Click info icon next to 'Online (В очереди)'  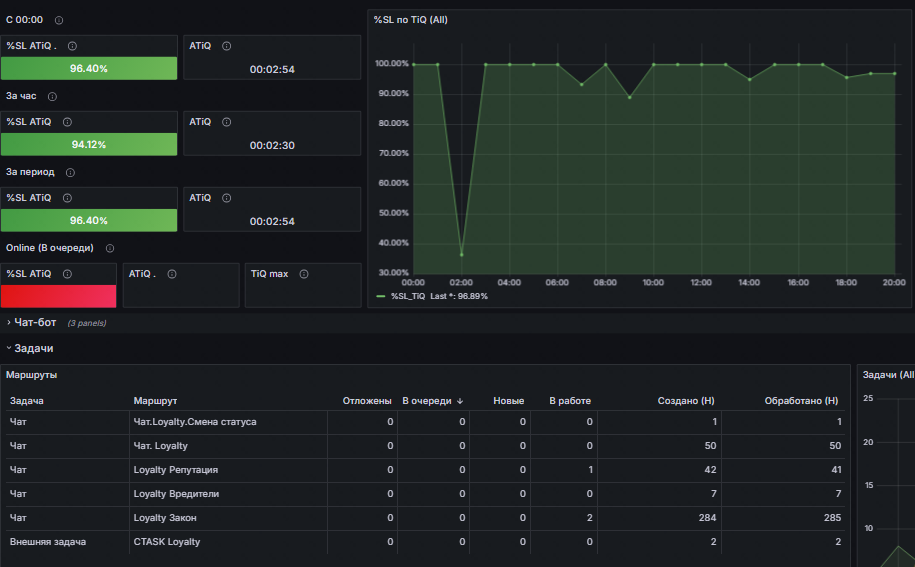tap(110, 248)
